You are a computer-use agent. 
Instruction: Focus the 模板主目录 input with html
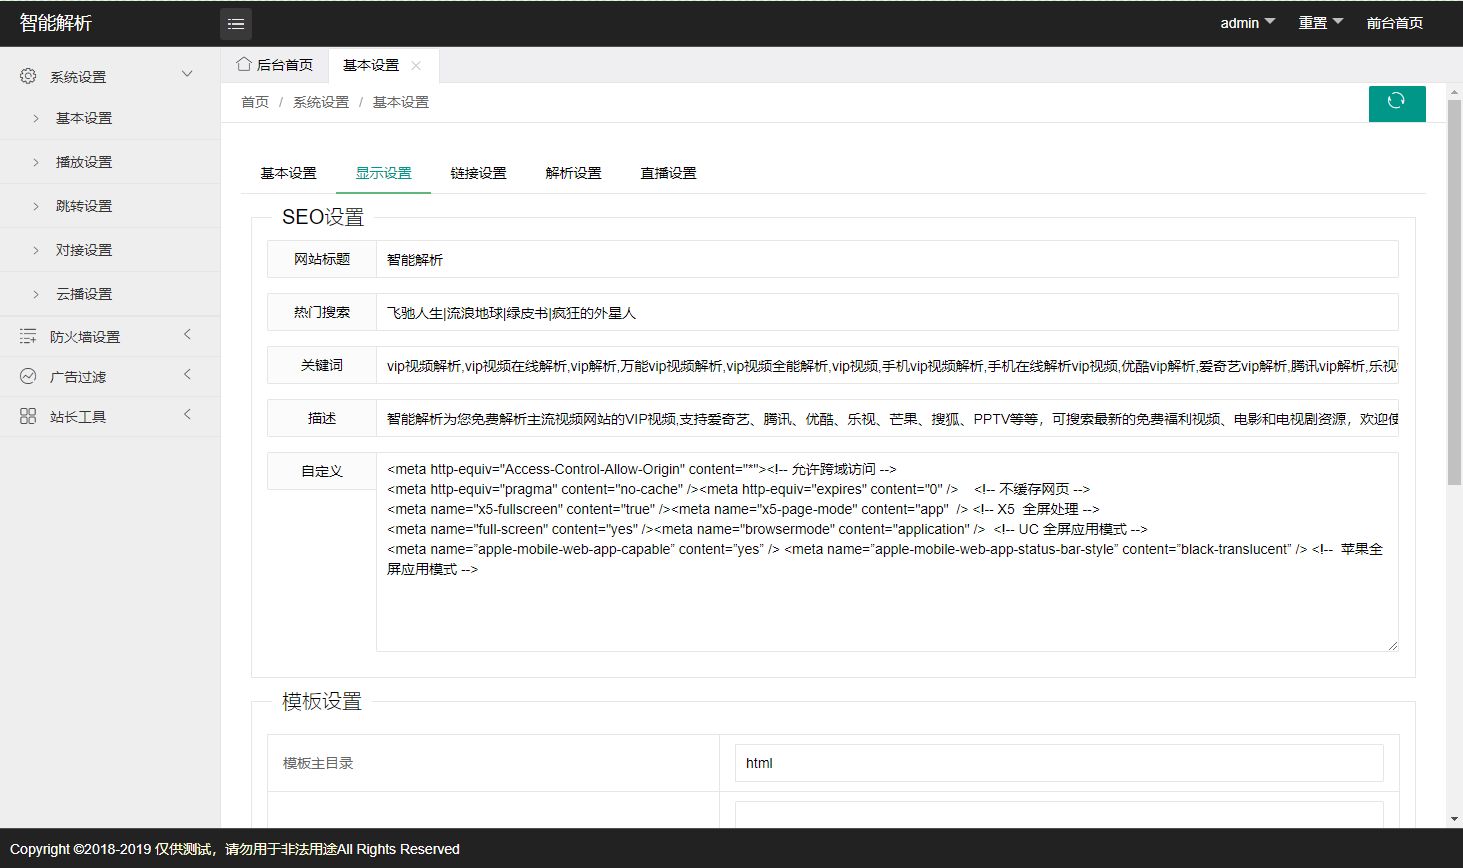pos(1059,763)
